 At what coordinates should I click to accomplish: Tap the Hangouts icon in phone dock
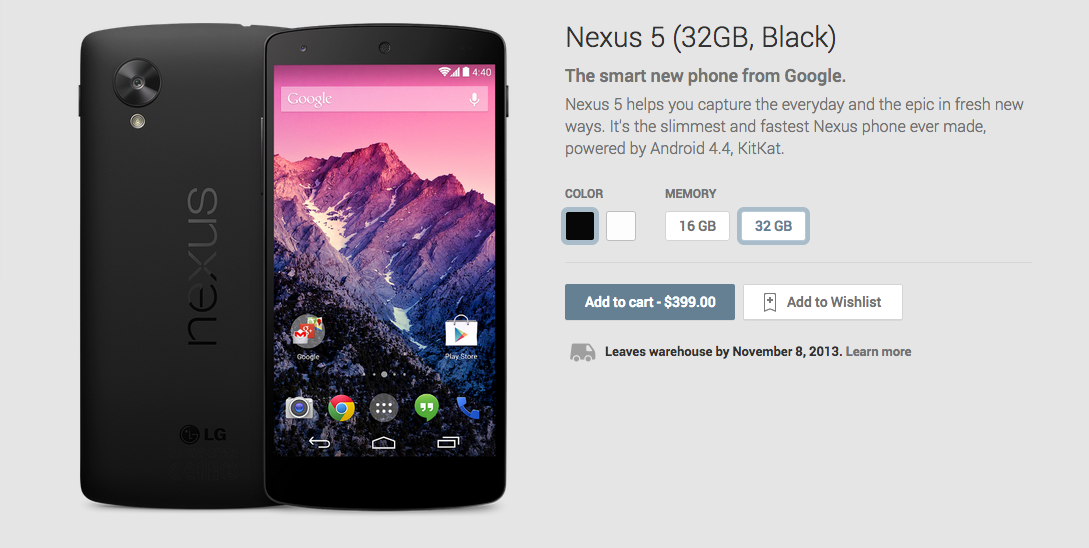tap(426, 407)
